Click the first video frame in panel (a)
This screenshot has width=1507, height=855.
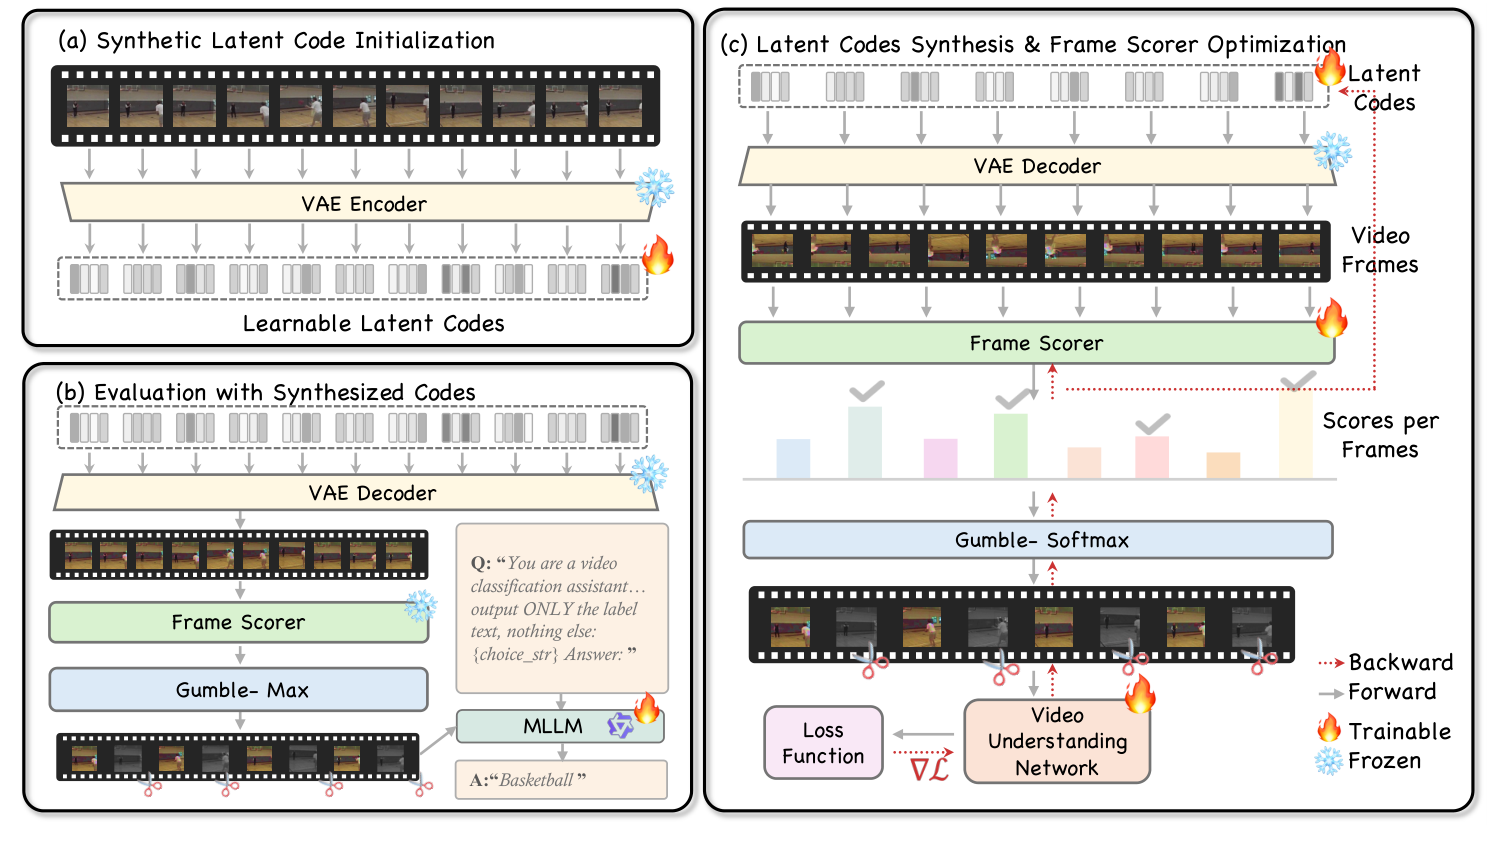(88, 106)
